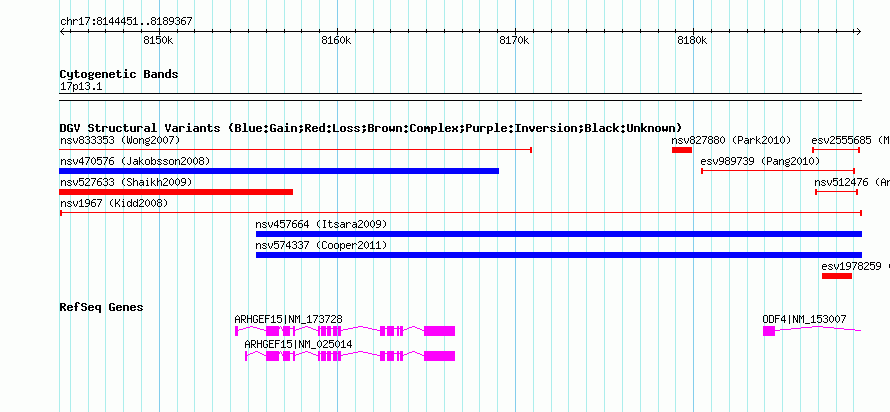
Task: Select the small red nsv827880 bar
Action: 682,150
